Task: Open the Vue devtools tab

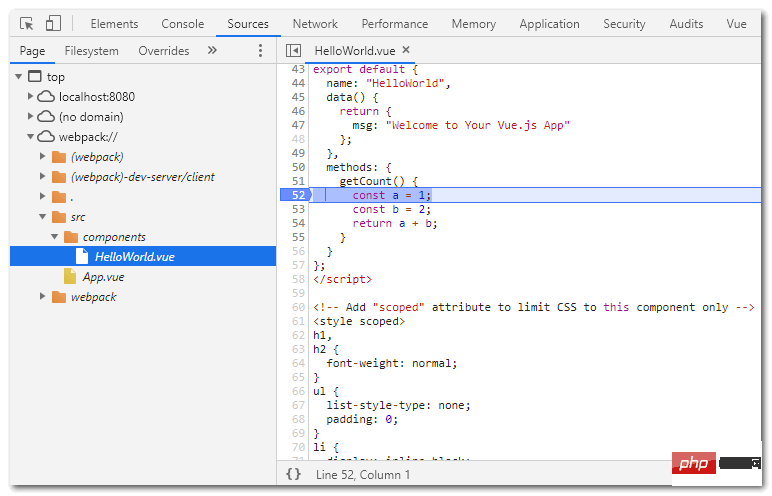Action: click(x=737, y=24)
